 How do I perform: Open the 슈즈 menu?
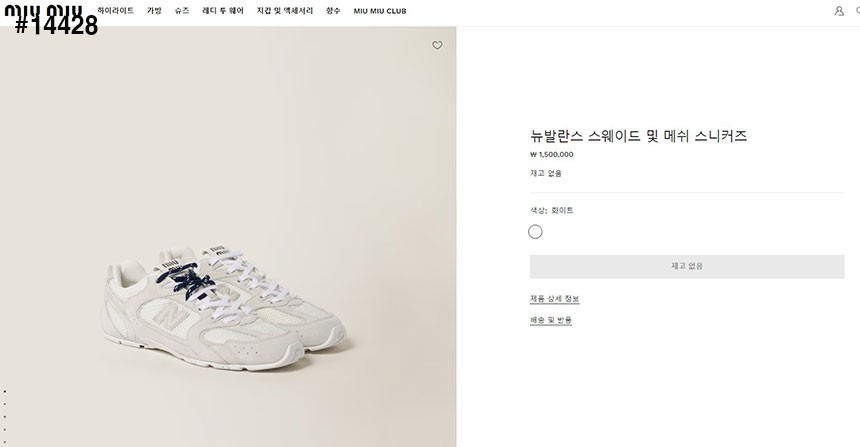click(x=182, y=11)
